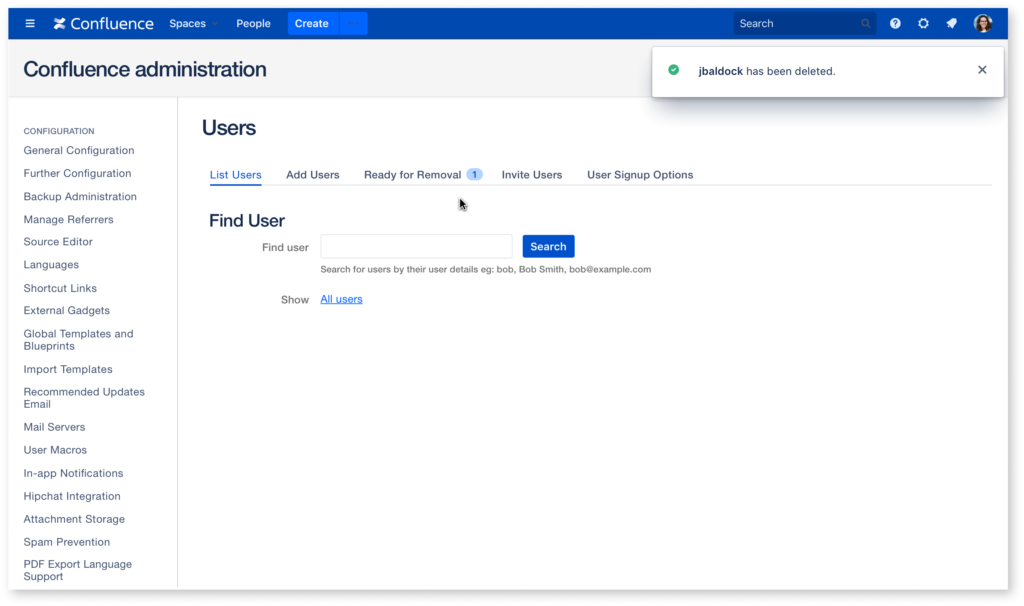Image resolution: width=1024 pixels, height=606 pixels.
Task: Go to Backup Administration
Action: (x=80, y=197)
